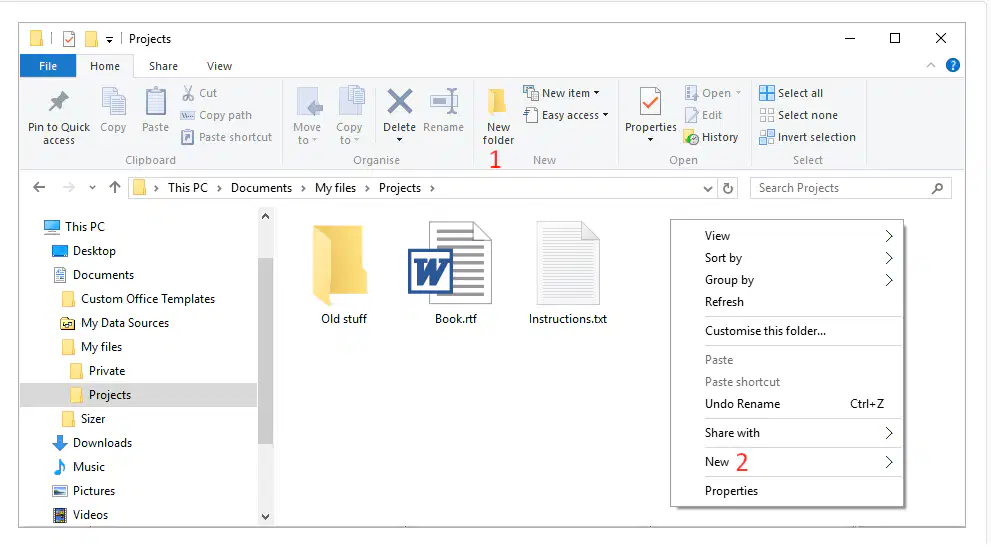Expand the Easy access dropdown
This screenshot has height=552, width=991.
pos(605,115)
